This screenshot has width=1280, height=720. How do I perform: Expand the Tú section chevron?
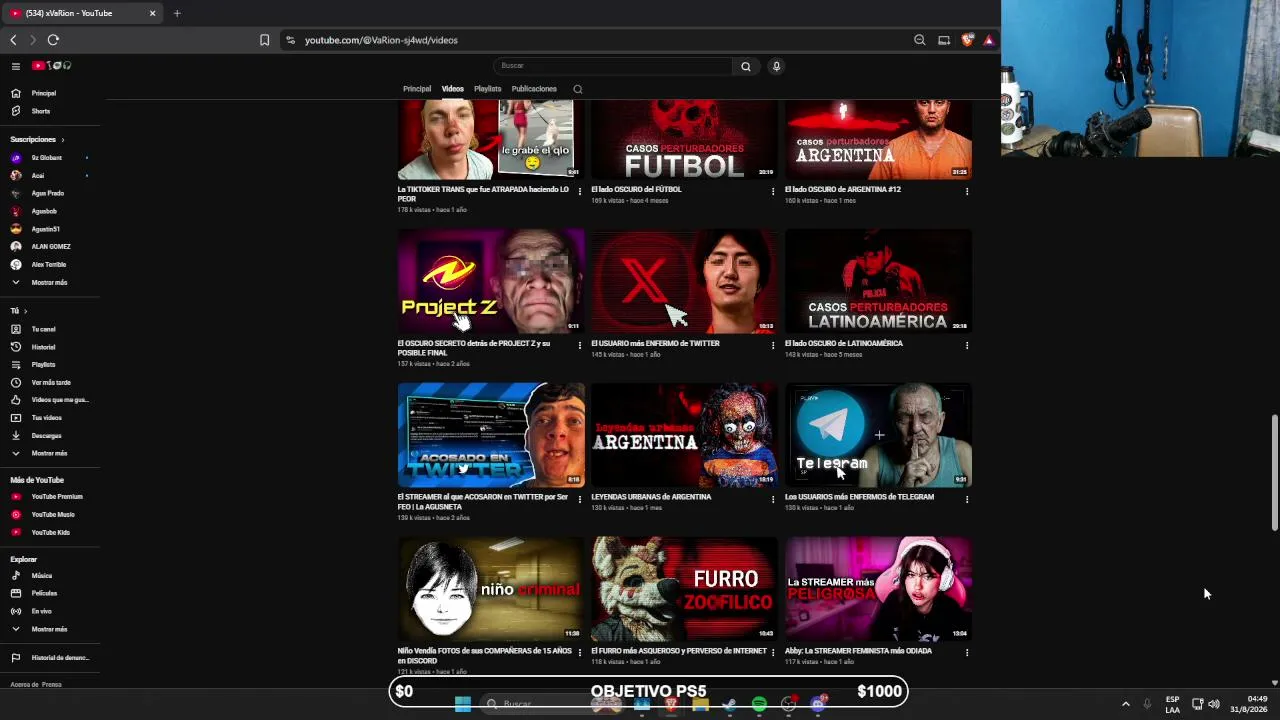(25, 311)
